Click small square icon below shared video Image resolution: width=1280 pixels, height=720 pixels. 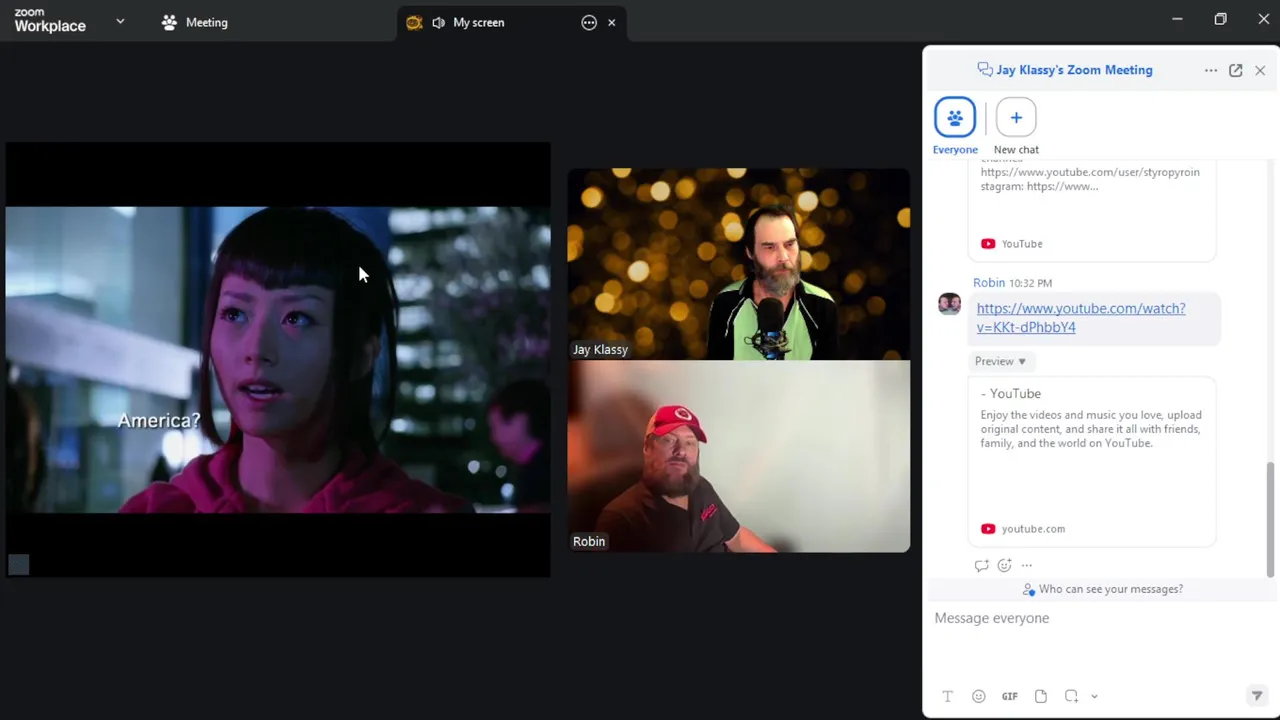[18, 565]
